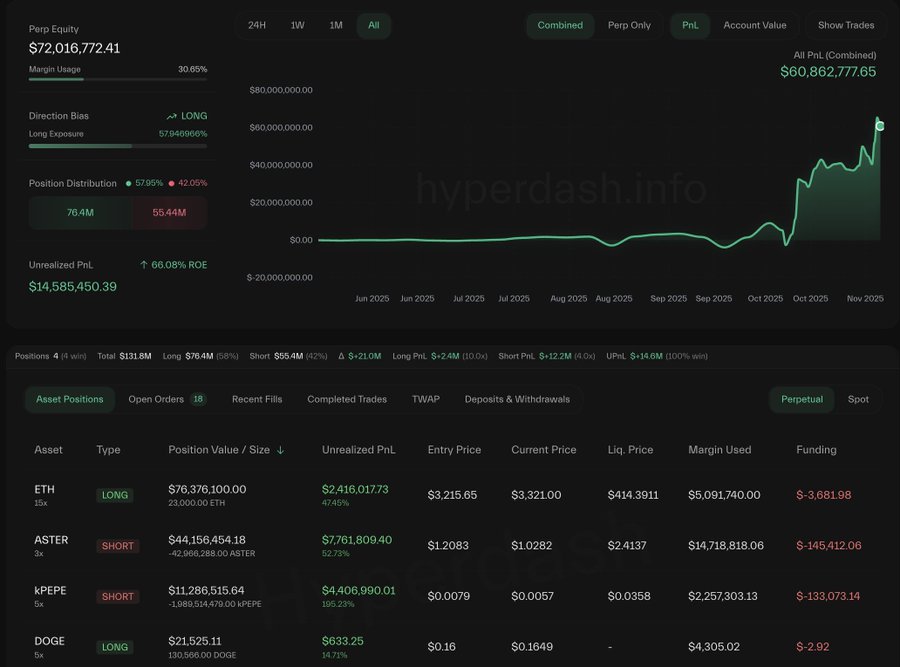Select the All time range

(x=373, y=25)
